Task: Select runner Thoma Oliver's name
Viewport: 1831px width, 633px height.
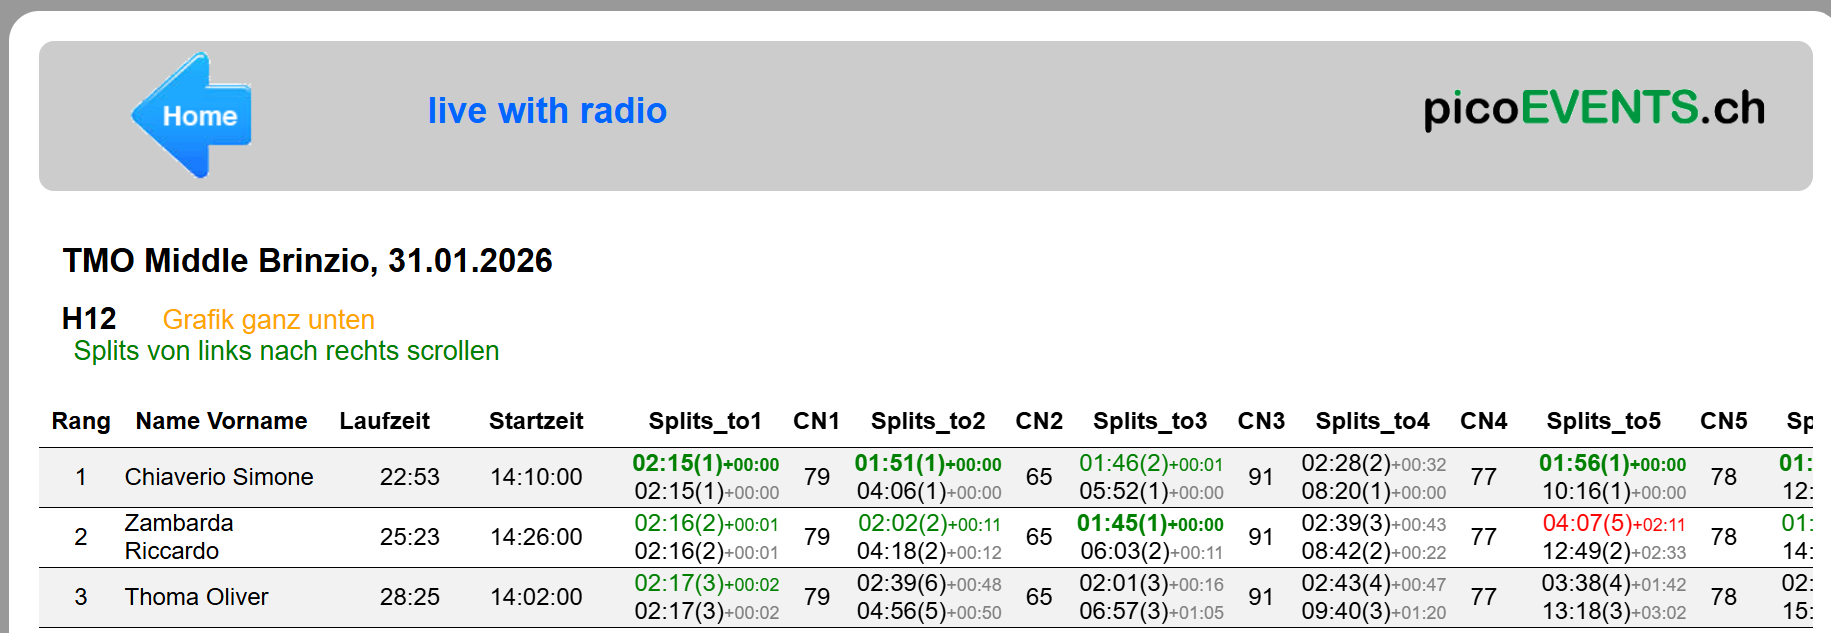Action: (196, 597)
